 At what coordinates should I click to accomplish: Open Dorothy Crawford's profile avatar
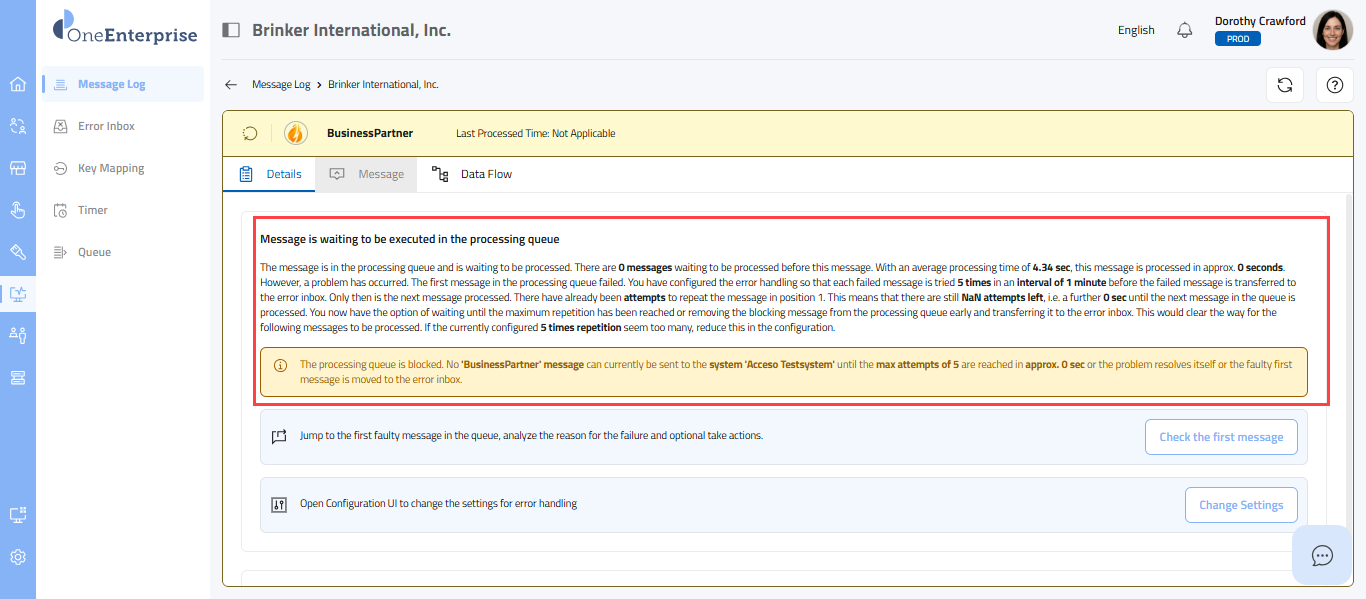tap(1332, 30)
